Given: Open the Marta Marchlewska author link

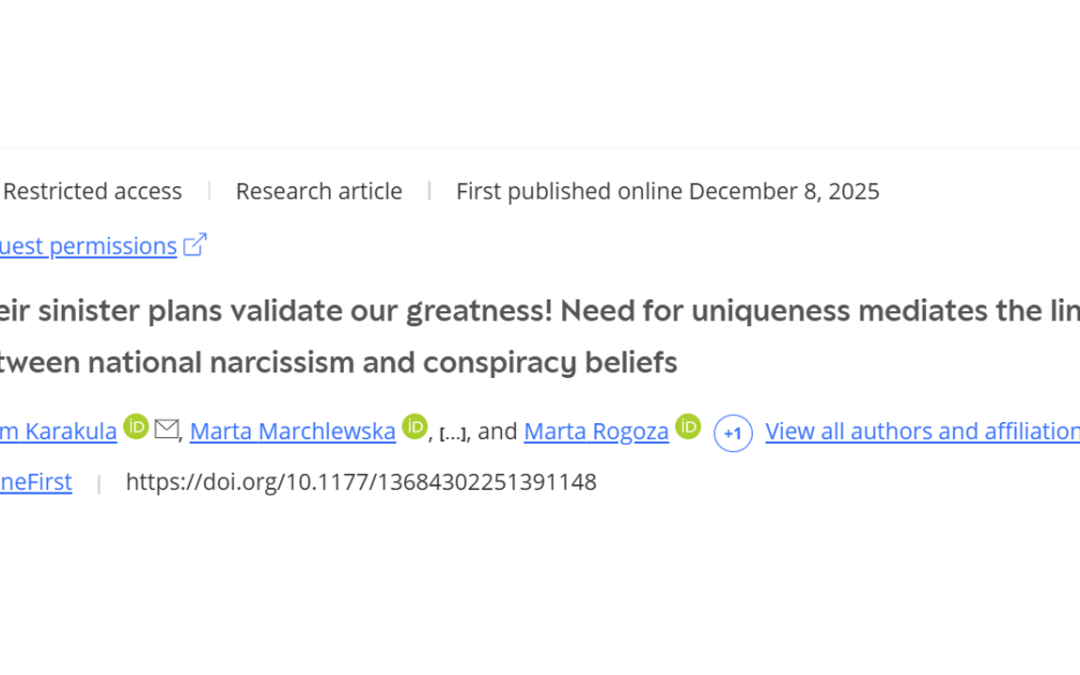Looking at the screenshot, I should 292,431.
